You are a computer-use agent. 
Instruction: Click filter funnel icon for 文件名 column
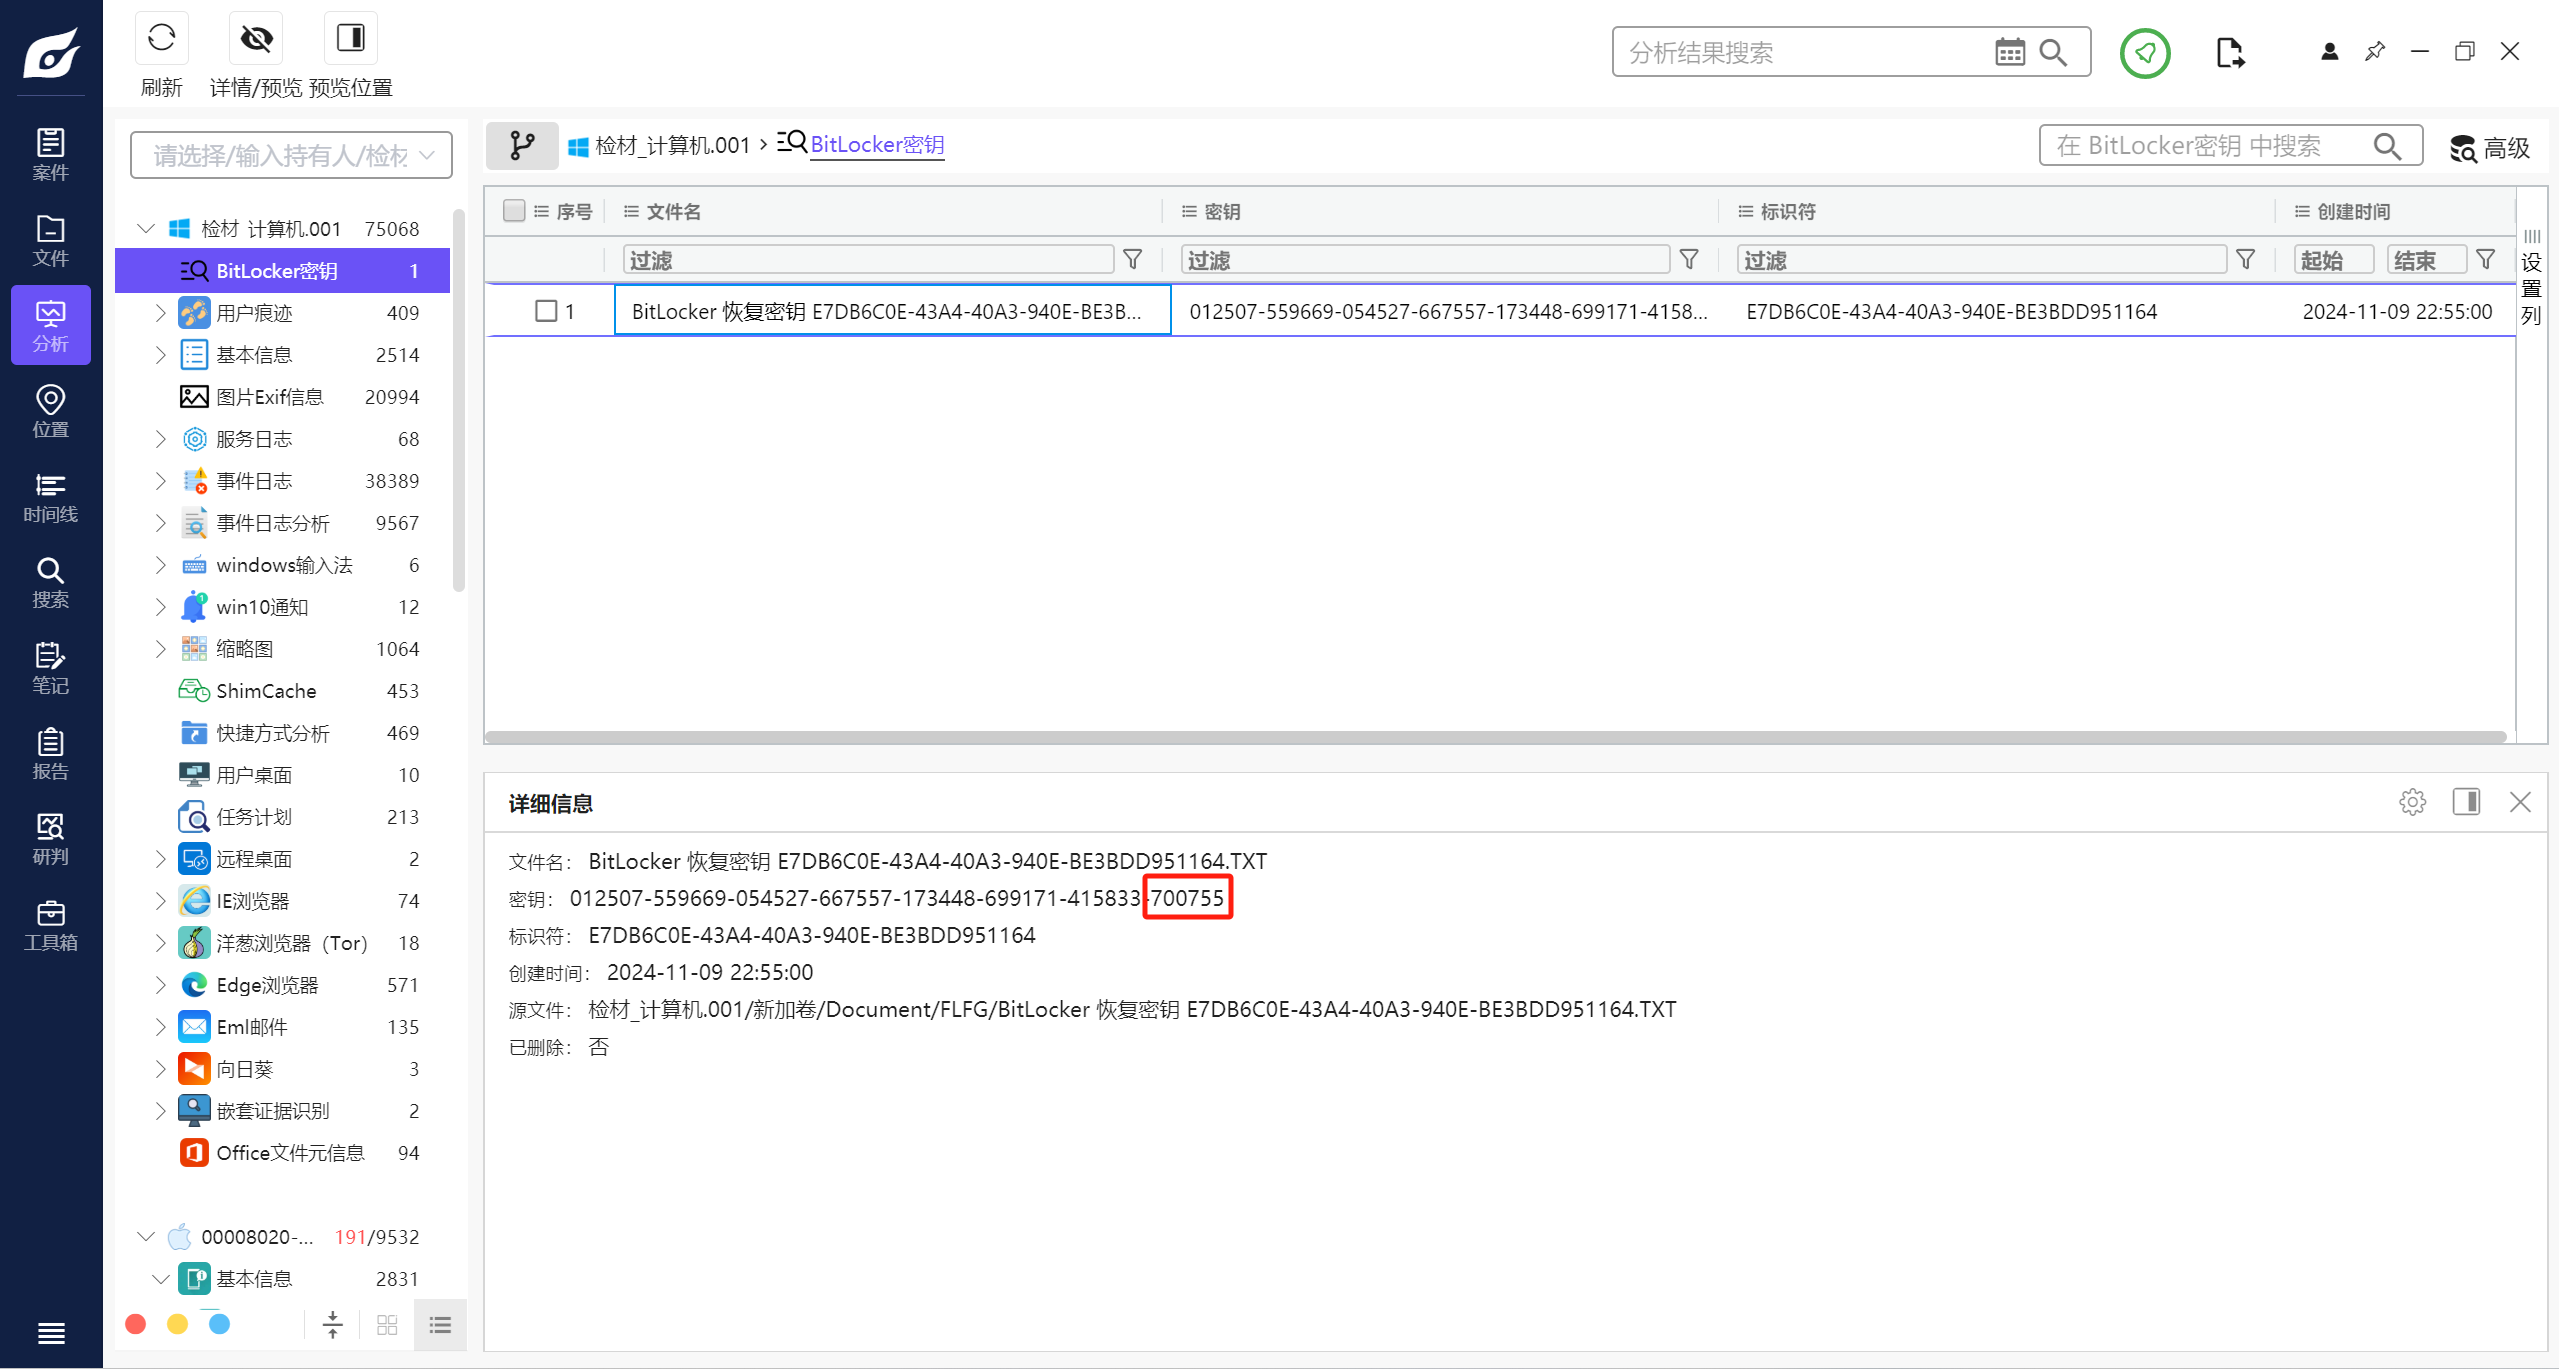tap(1132, 260)
